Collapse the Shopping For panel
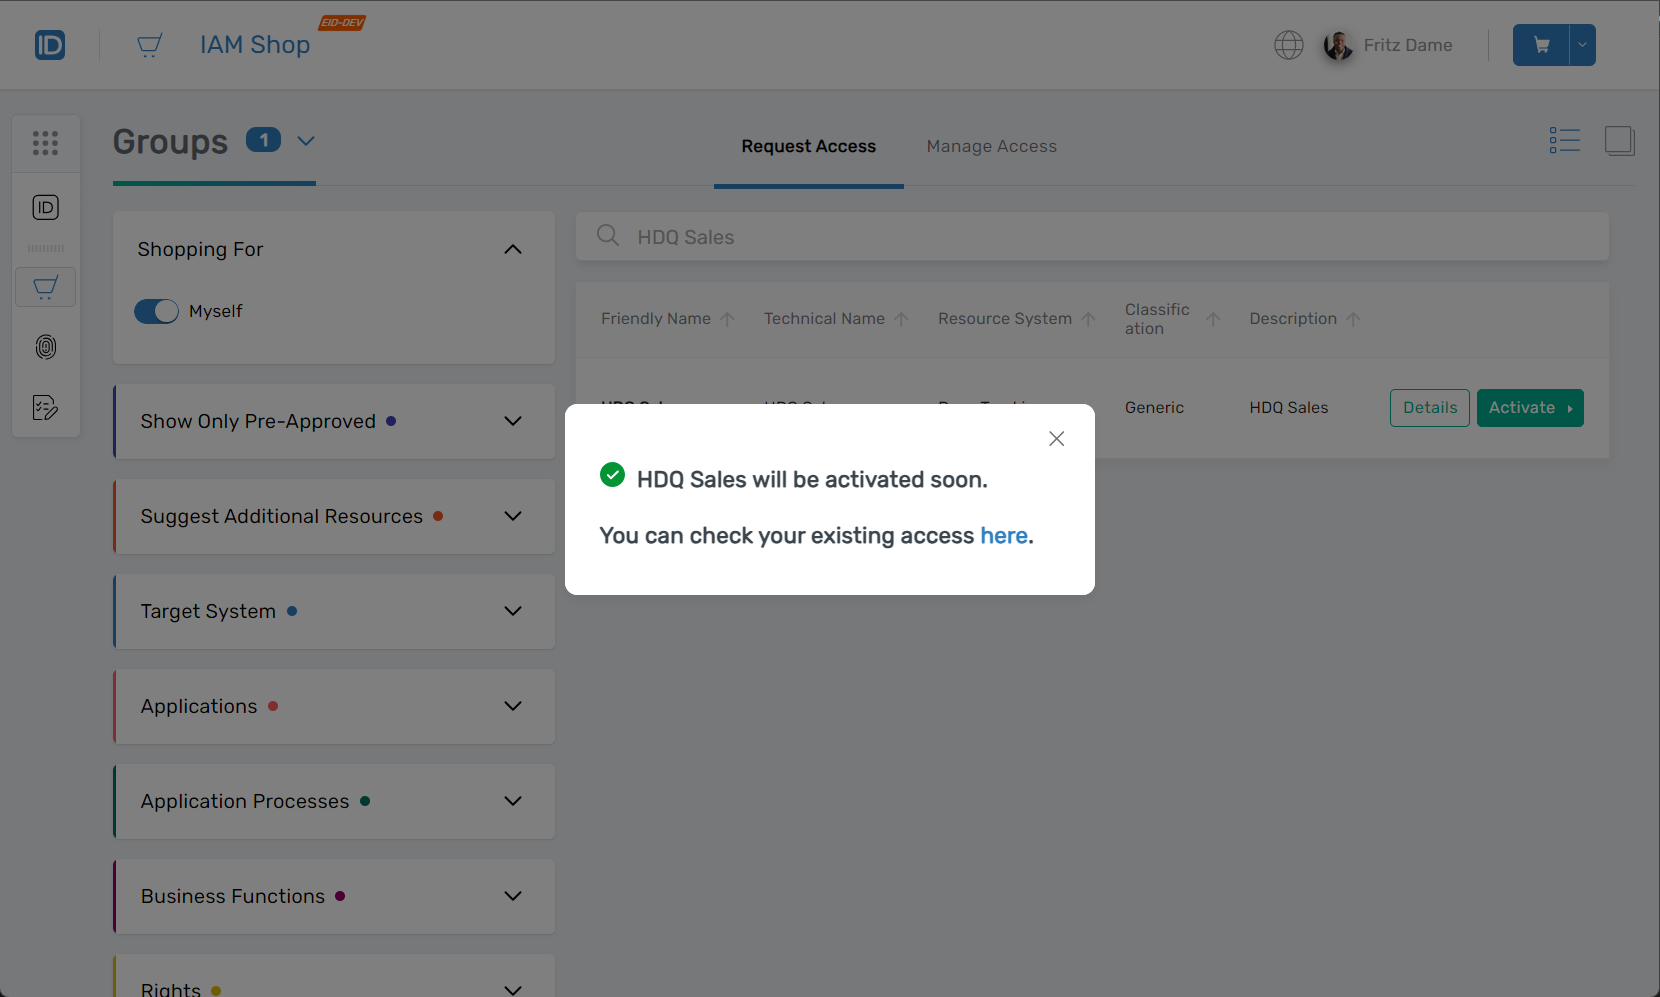Viewport: 1660px width, 997px height. click(x=513, y=249)
